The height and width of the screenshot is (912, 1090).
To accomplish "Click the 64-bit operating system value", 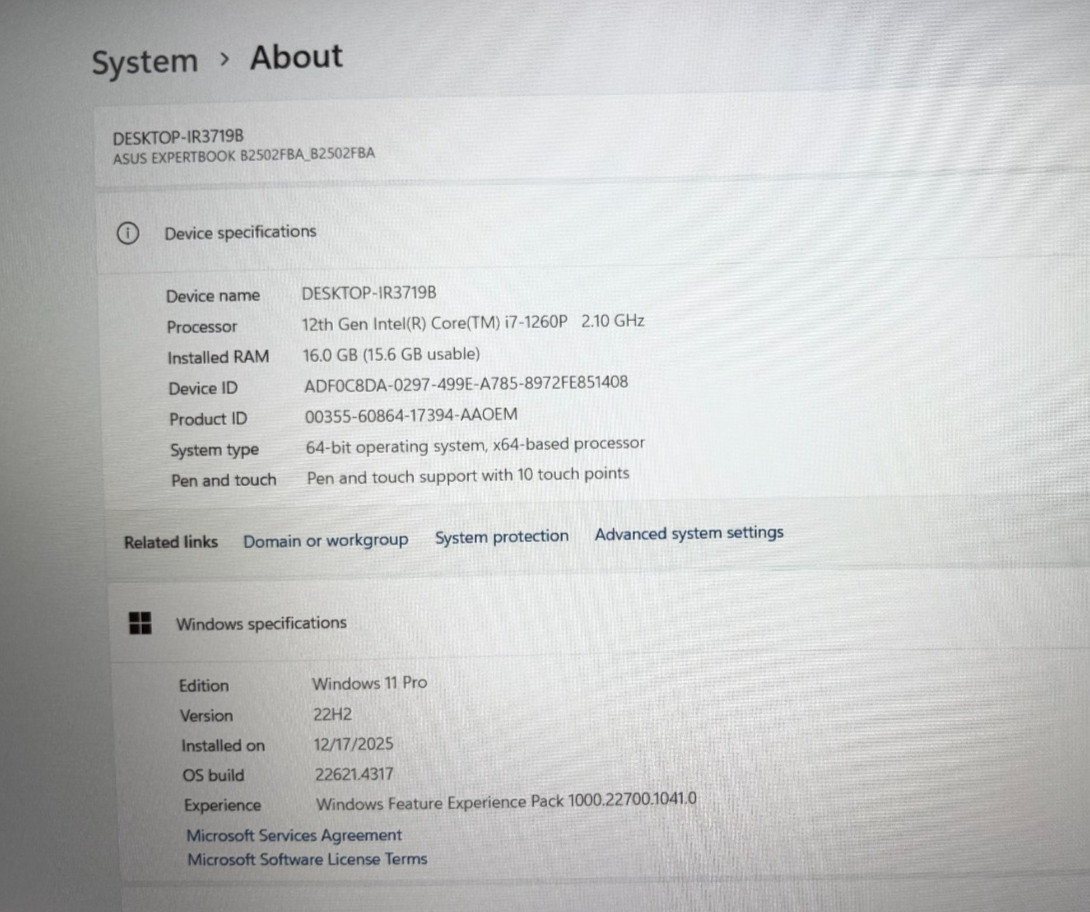I will tap(475, 445).
